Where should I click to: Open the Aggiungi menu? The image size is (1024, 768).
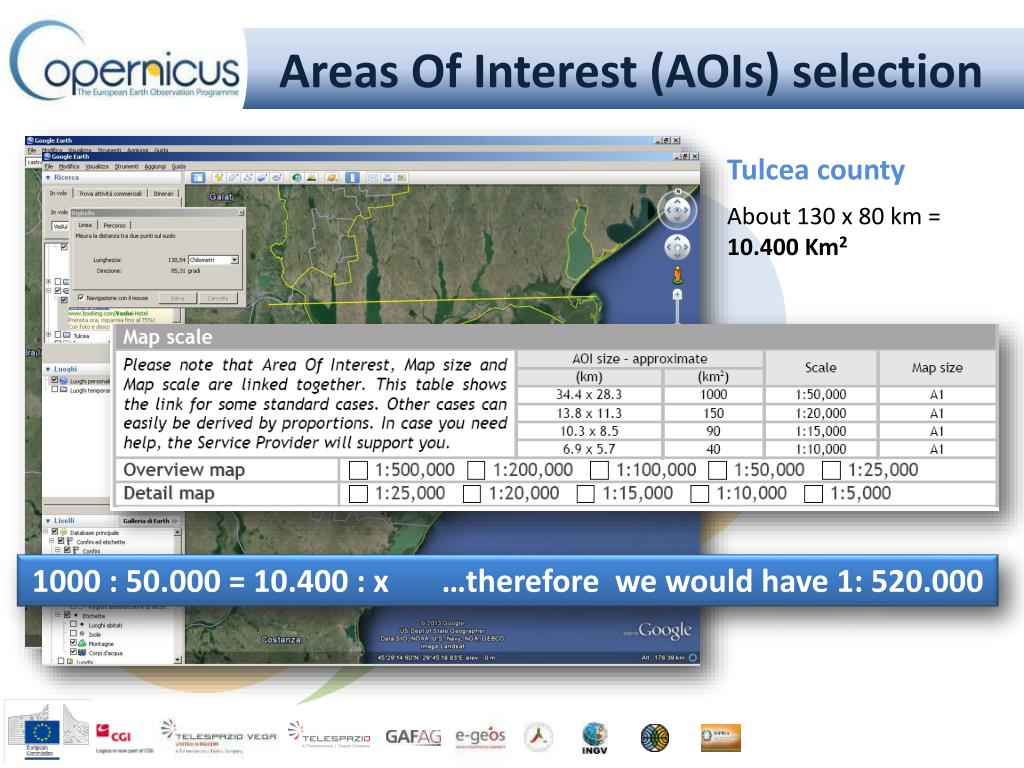tap(155, 167)
